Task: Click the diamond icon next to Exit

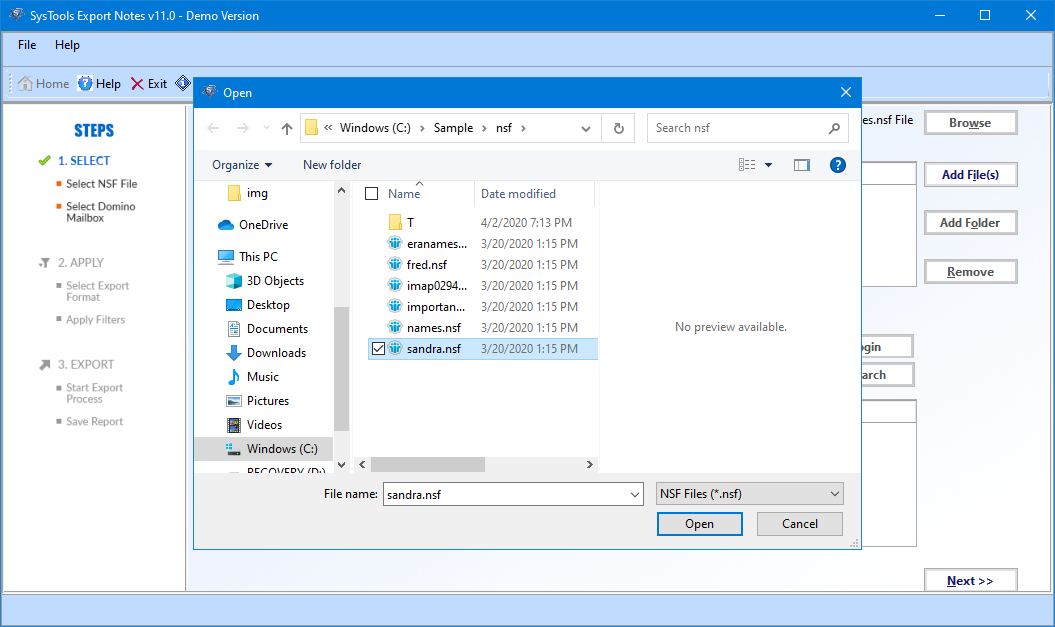Action: click(x=183, y=83)
